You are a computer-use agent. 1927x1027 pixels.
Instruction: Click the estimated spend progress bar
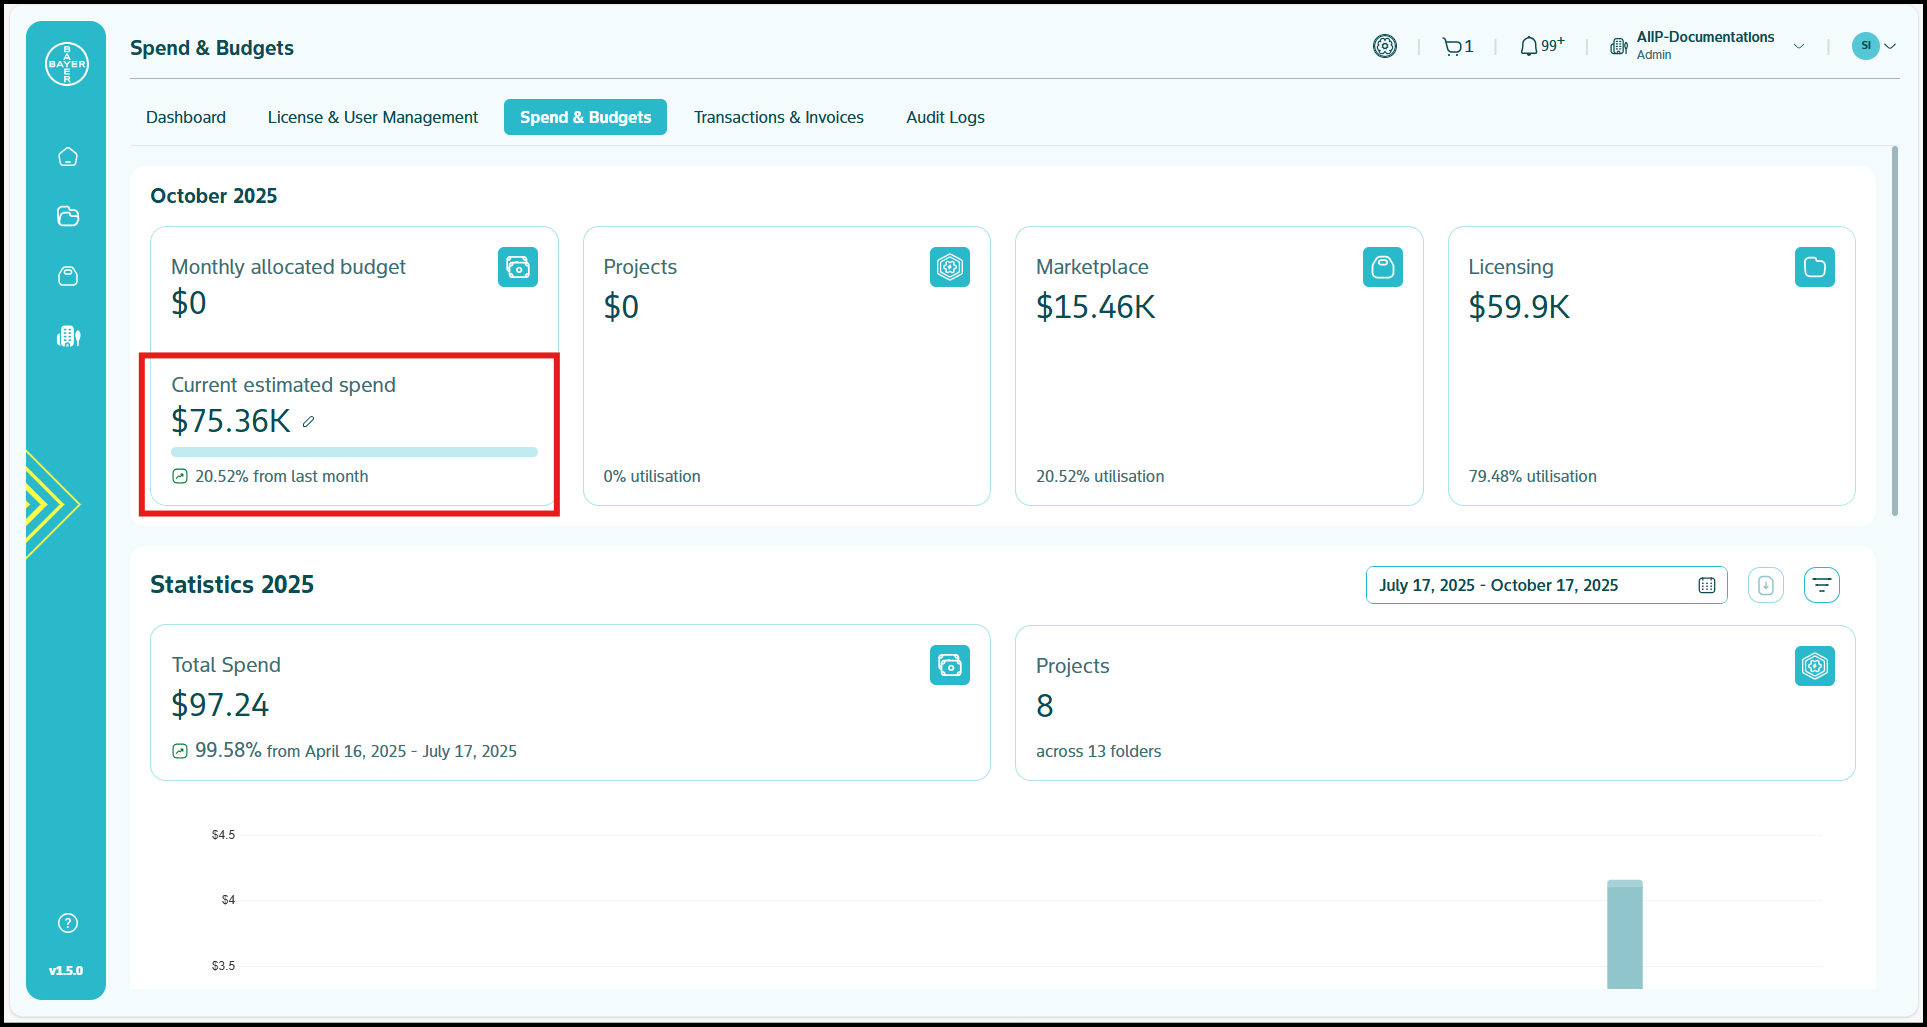tap(354, 452)
